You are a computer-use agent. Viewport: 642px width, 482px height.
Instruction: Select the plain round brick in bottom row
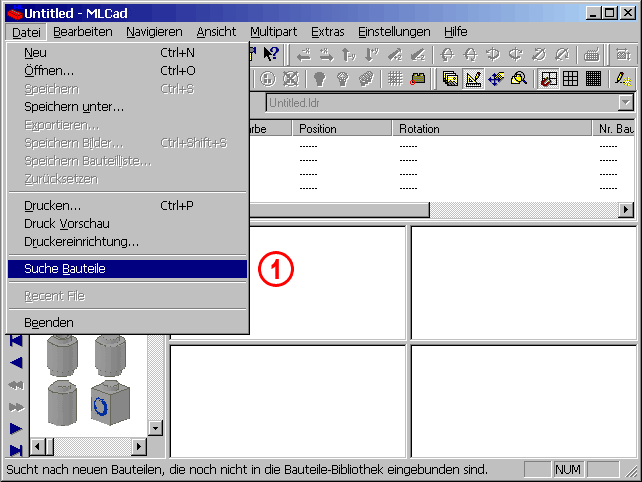[x=62, y=403]
